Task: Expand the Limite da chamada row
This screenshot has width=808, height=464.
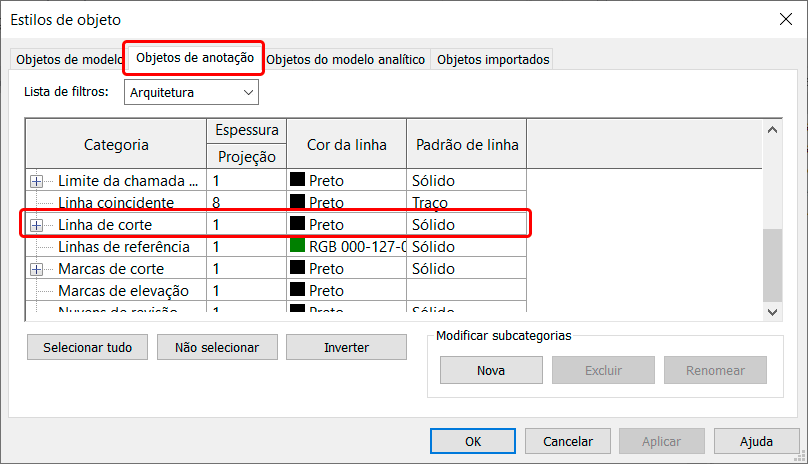Action: pyautogui.click(x=36, y=181)
